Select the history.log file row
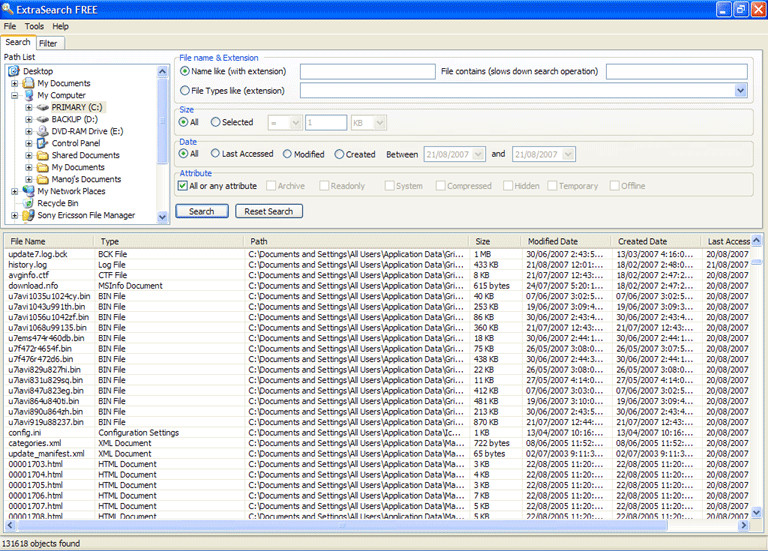Screen dimensions: 768x551 [x=377, y=264]
